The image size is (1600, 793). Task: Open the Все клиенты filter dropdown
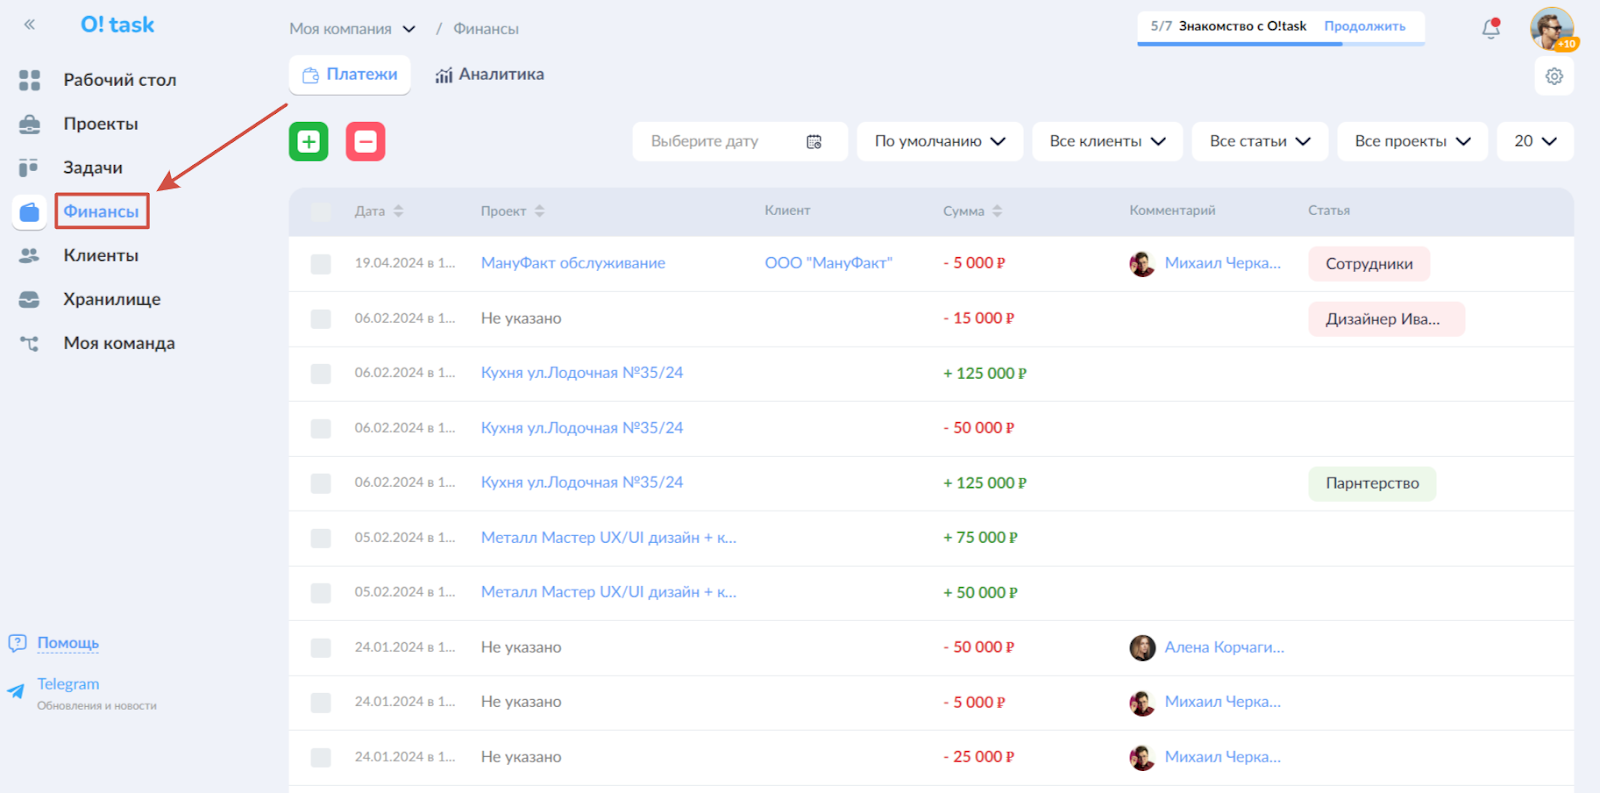(x=1107, y=142)
